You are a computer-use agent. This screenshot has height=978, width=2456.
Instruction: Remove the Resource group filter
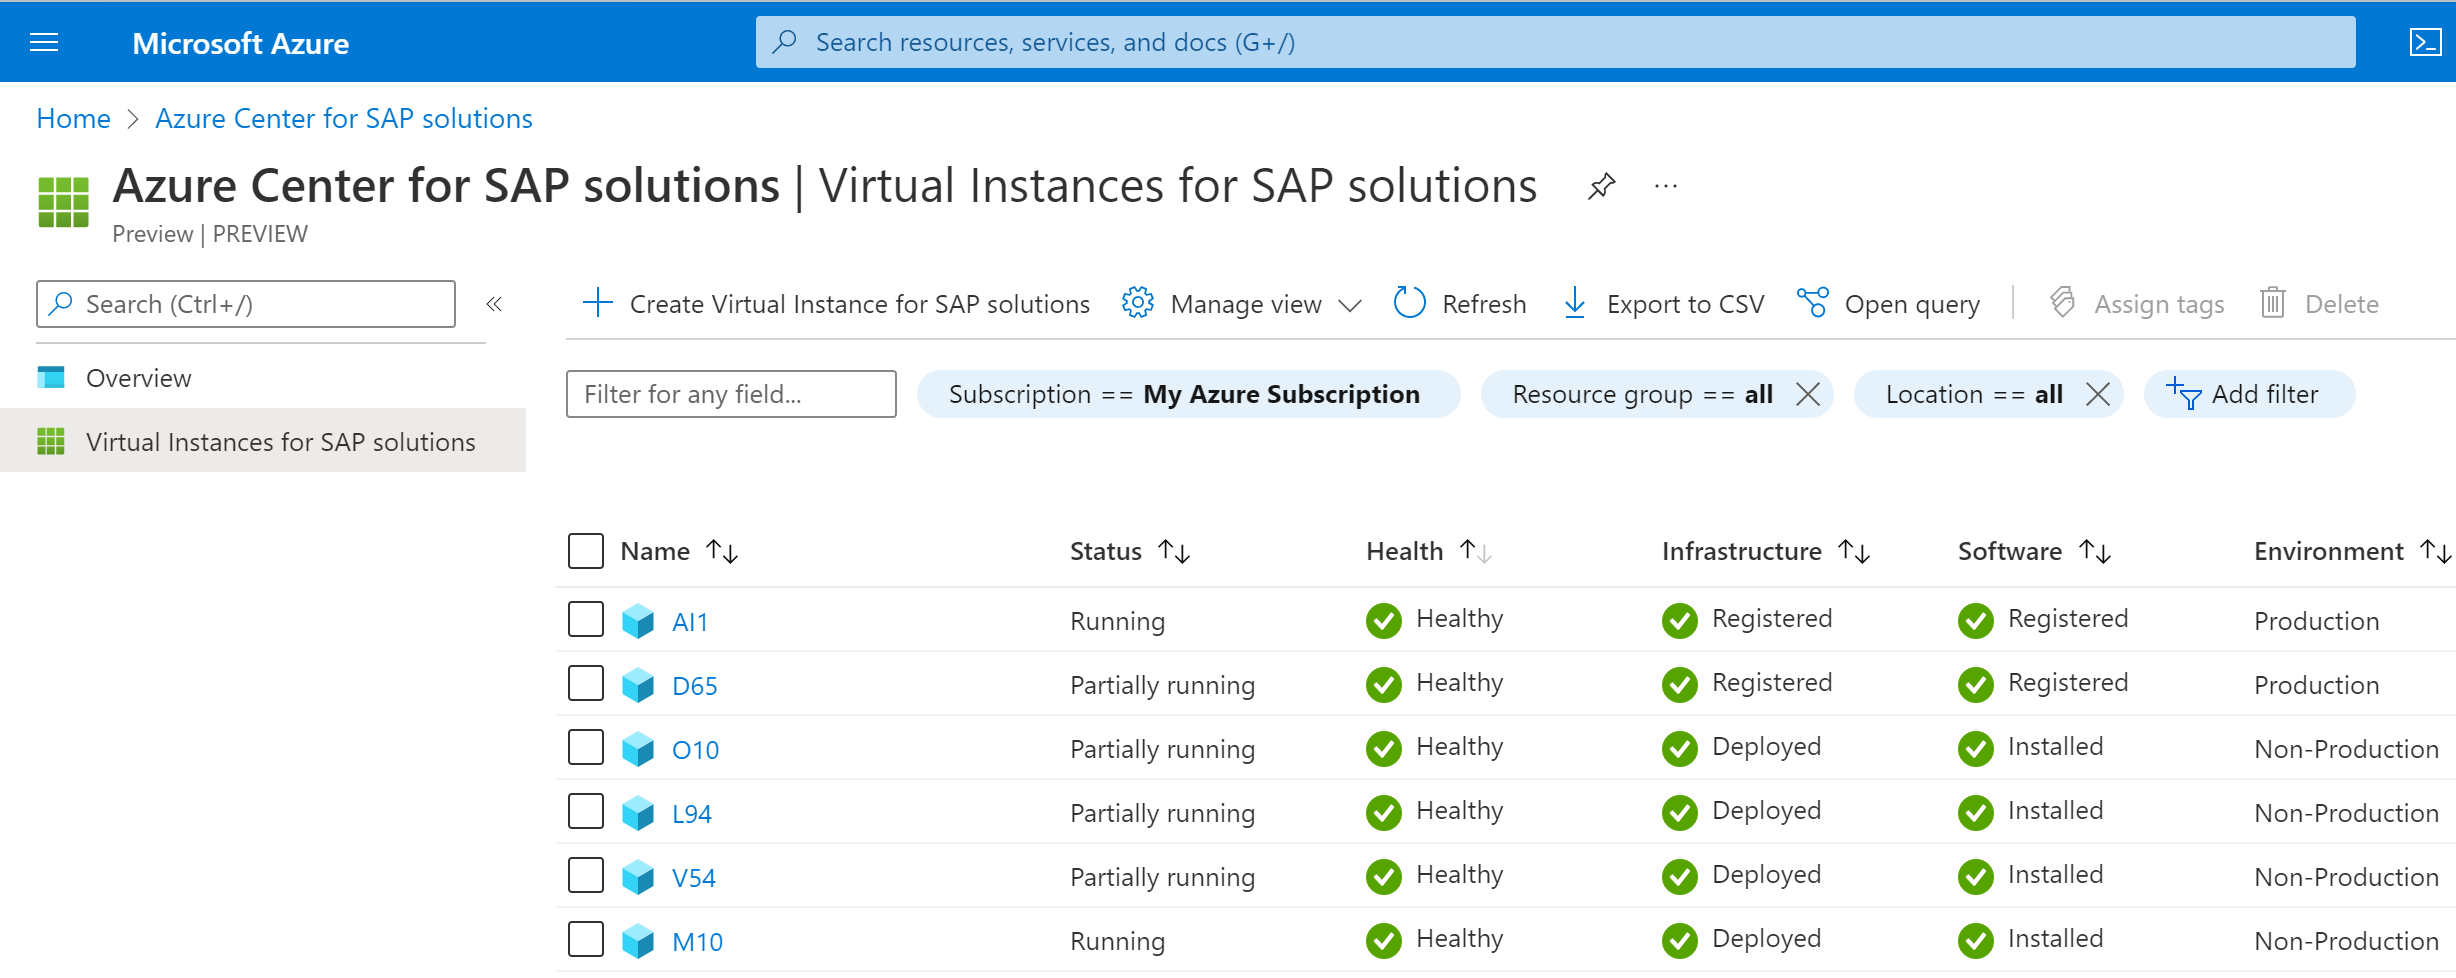coord(1808,394)
